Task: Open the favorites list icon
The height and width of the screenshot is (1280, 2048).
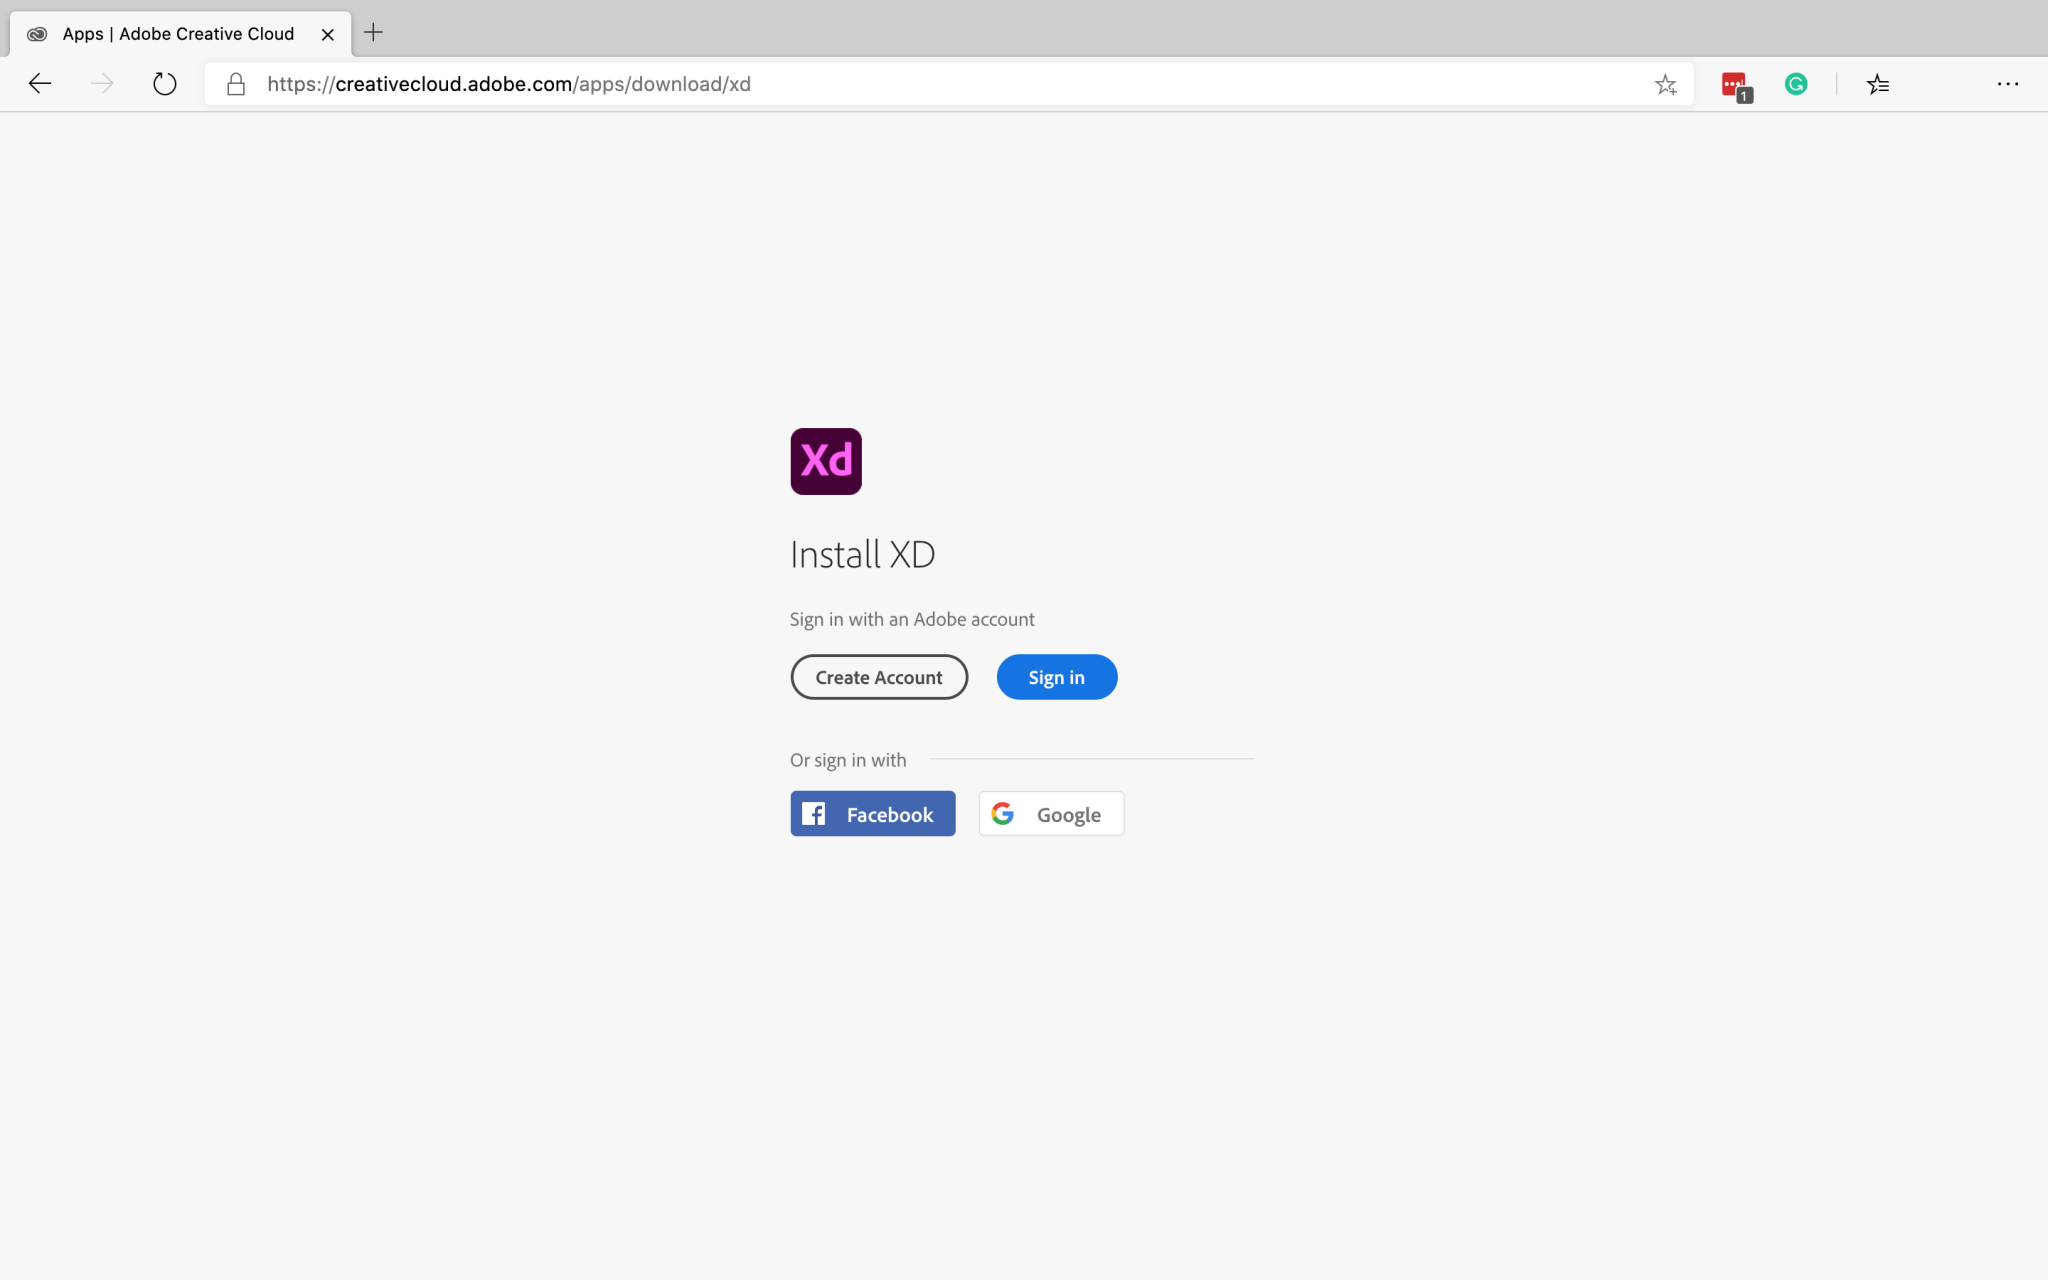Action: pos(1878,84)
